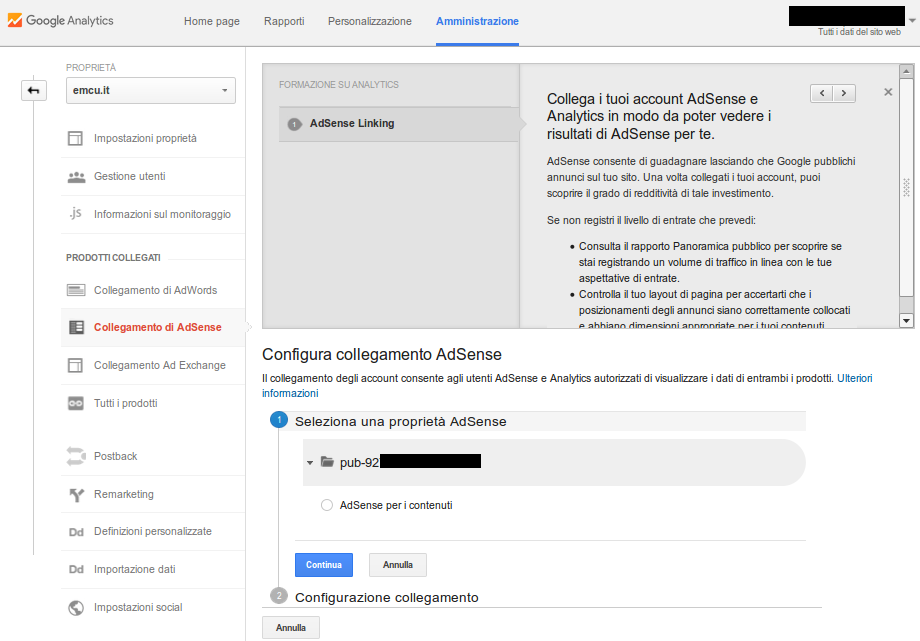Image resolution: width=920 pixels, height=641 pixels.
Task: Click the Tutti i dati del sito web label
Action: click(859, 32)
